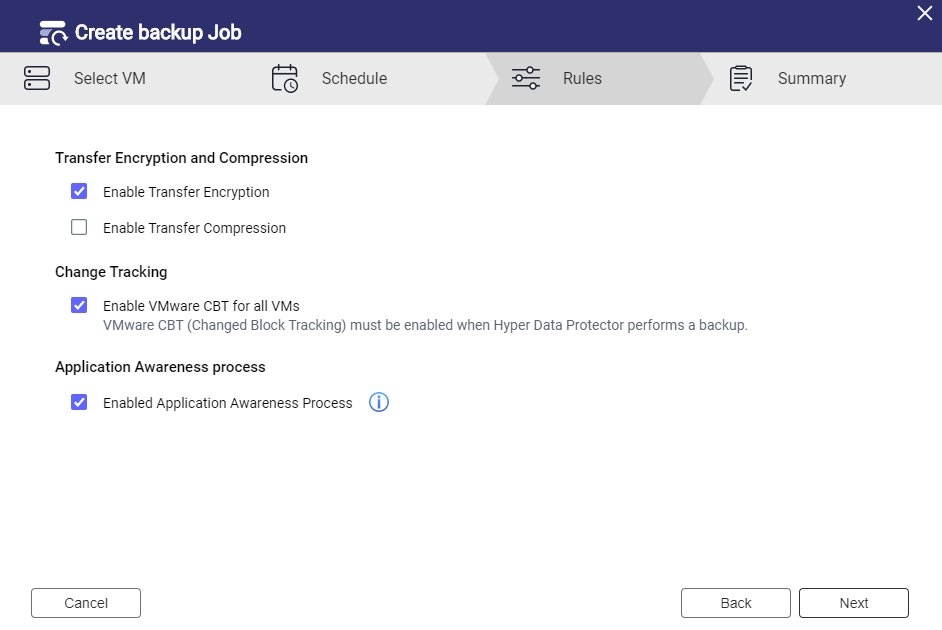
Task: Click the Schedule calendar clock icon
Action: point(285,78)
